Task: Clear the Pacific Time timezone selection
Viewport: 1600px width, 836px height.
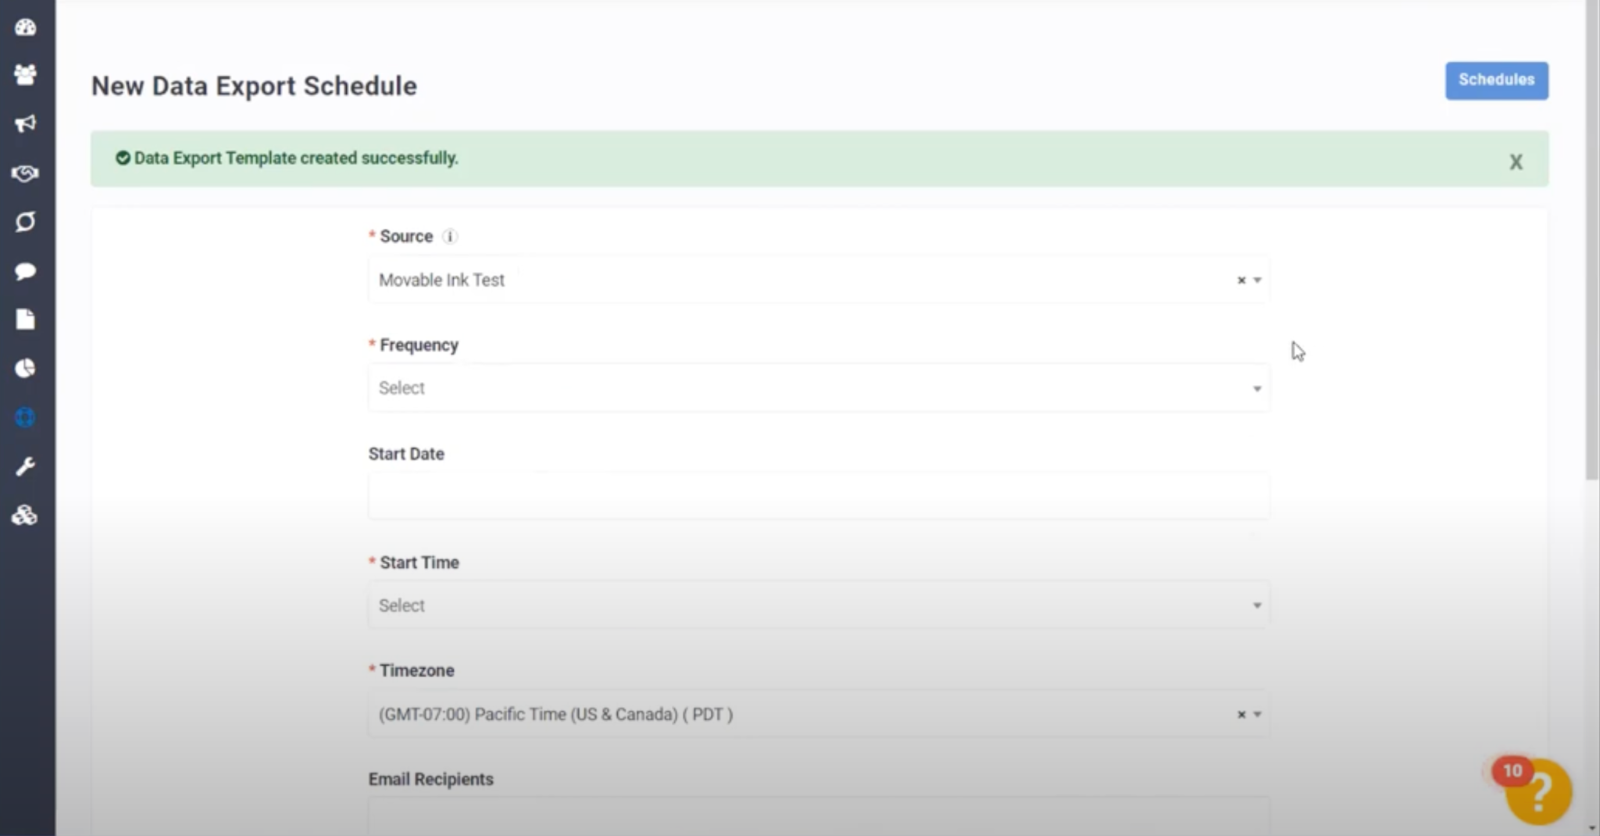Action: pyautogui.click(x=1241, y=715)
